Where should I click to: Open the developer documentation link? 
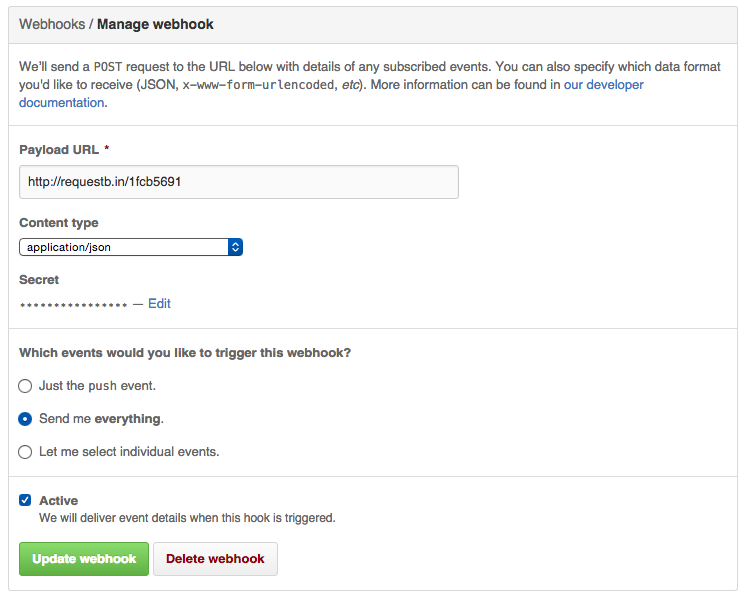(604, 86)
